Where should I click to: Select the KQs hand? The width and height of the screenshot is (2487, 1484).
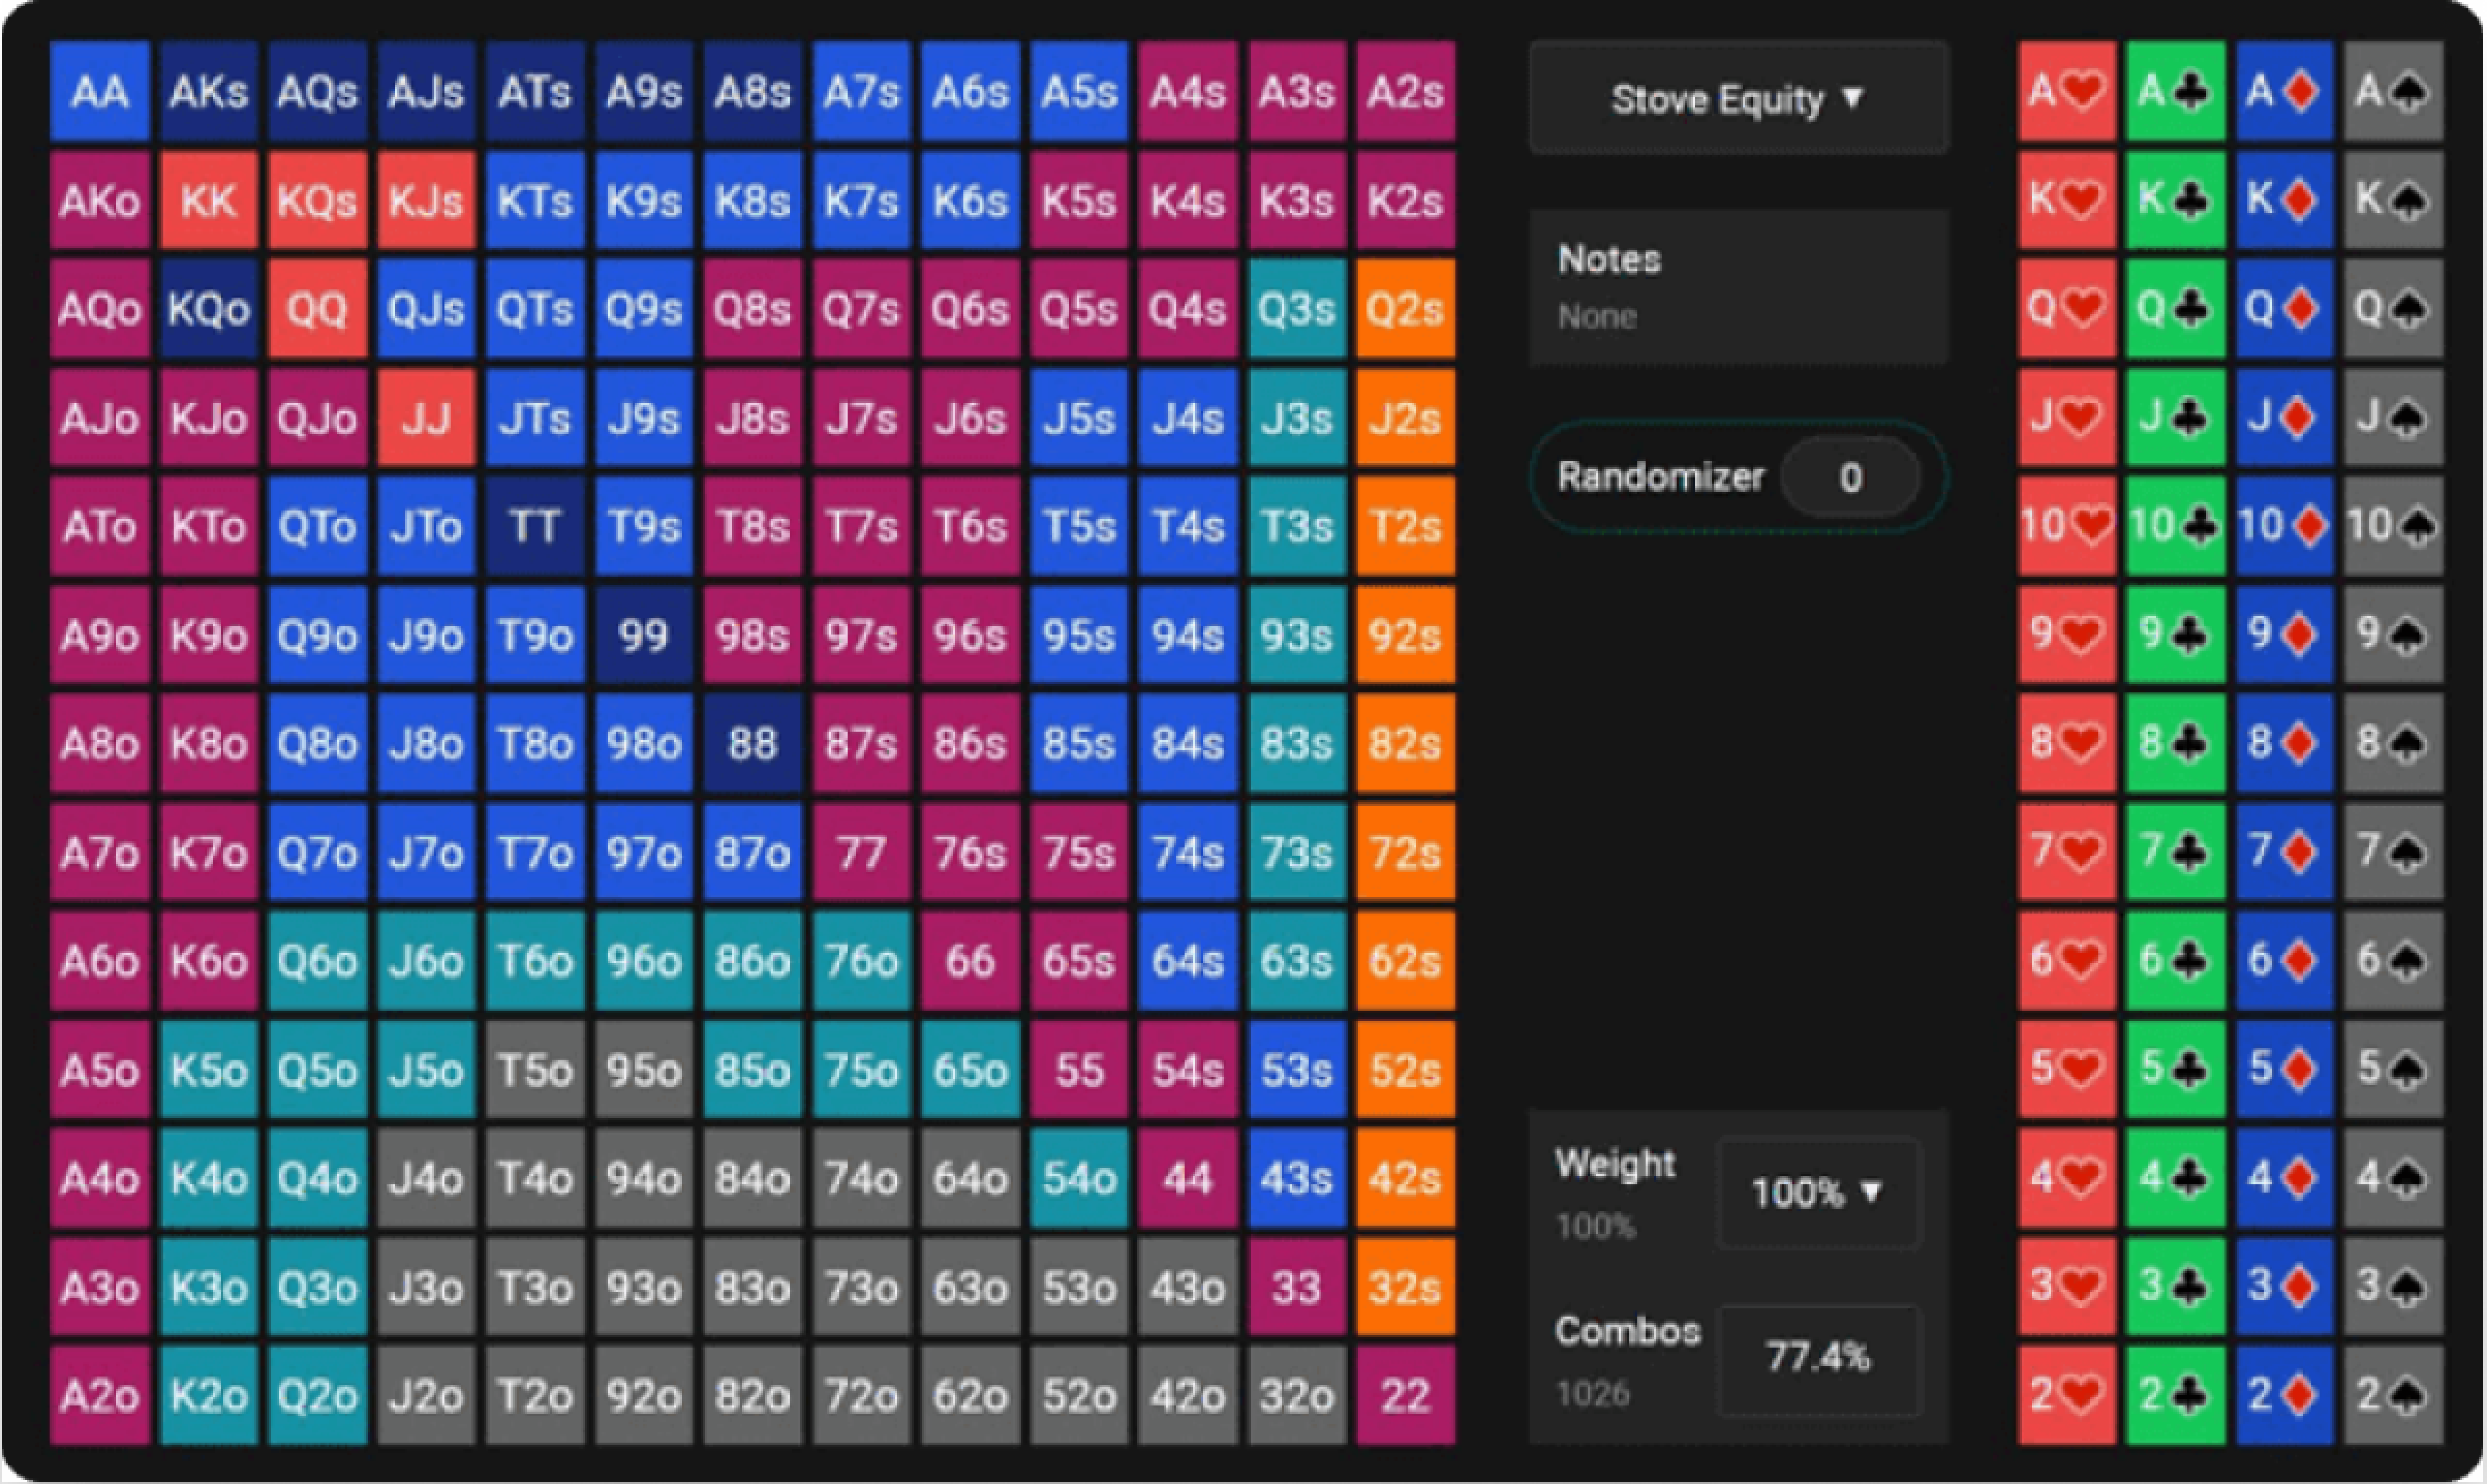tap(318, 200)
